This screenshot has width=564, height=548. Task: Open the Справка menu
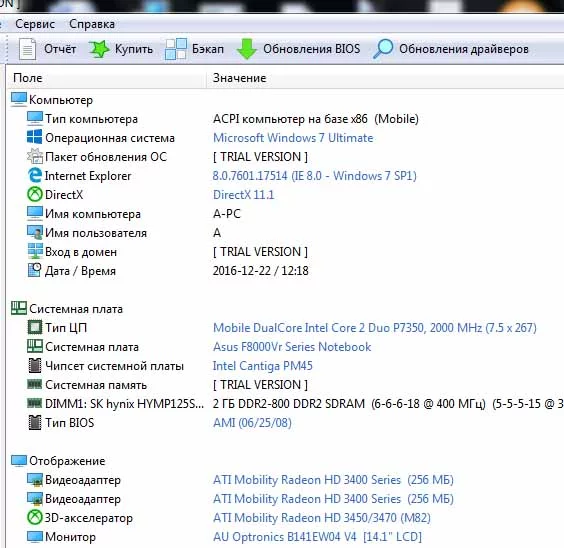pos(92,24)
